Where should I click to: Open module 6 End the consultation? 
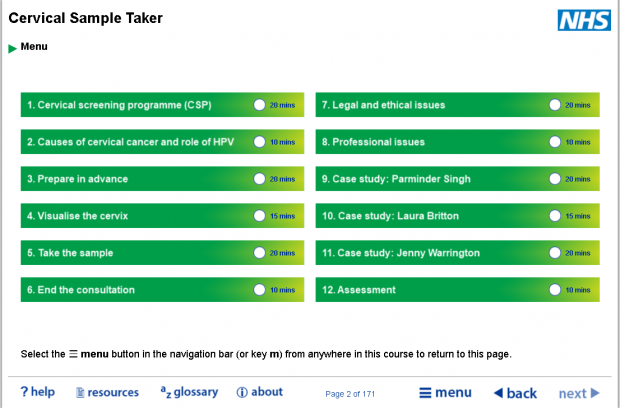click(x=163, y=290)
